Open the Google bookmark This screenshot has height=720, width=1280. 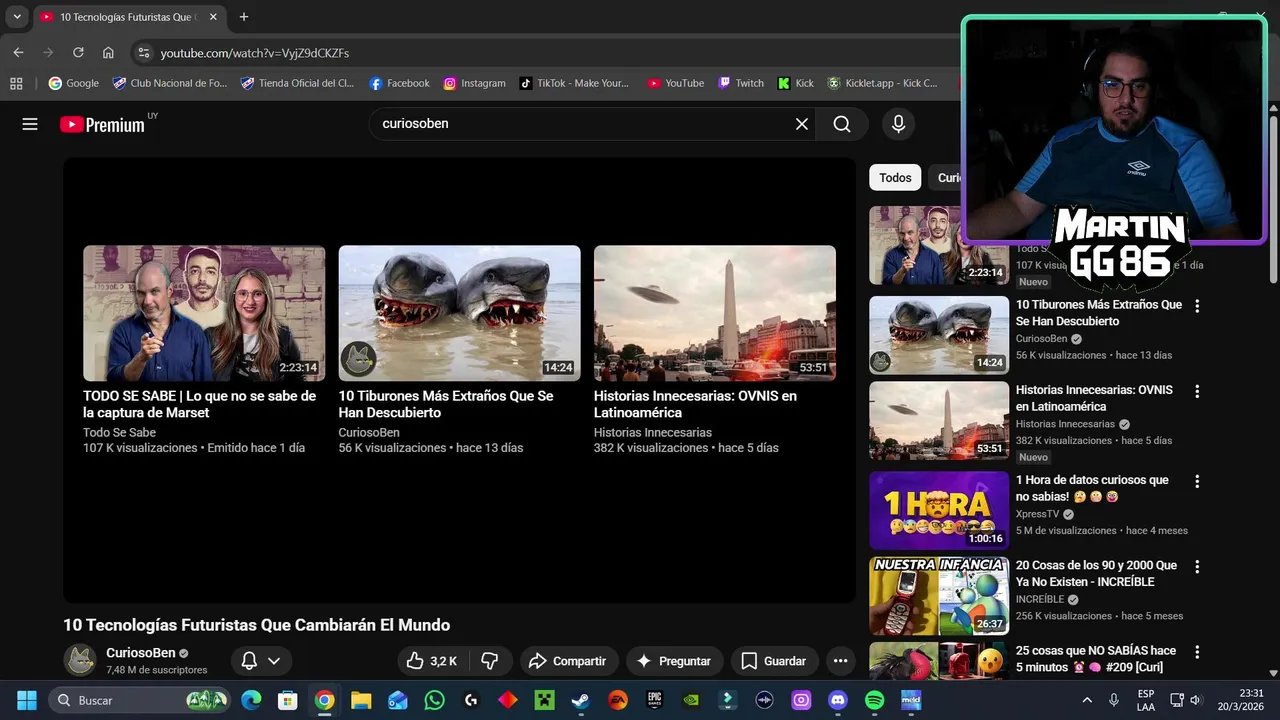point(74,83)
